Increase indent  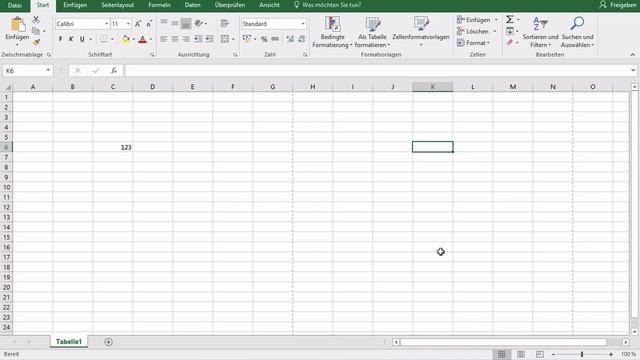coord(209,39)
